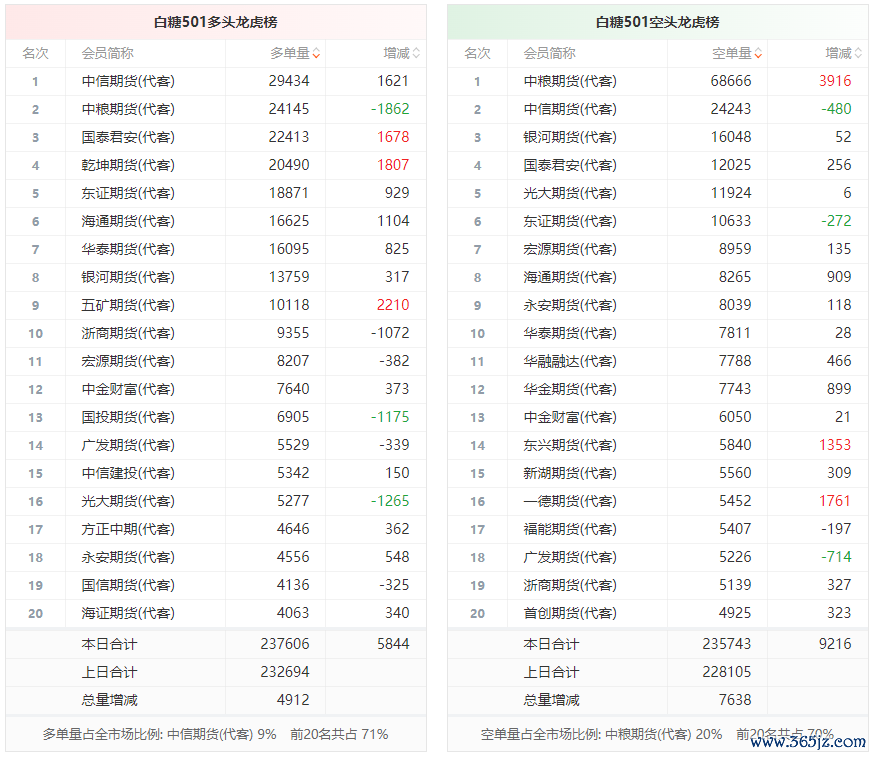This screenshot has width=873, height=757.
Task: Click the 68666 short position value
Action: coord(731,81)
